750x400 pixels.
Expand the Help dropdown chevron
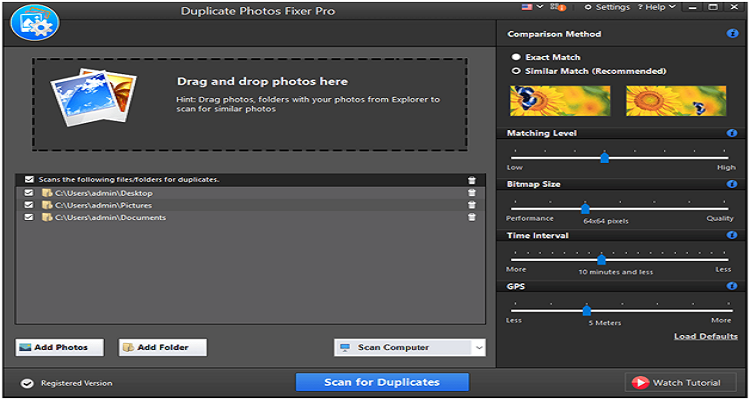click(673, 7)
